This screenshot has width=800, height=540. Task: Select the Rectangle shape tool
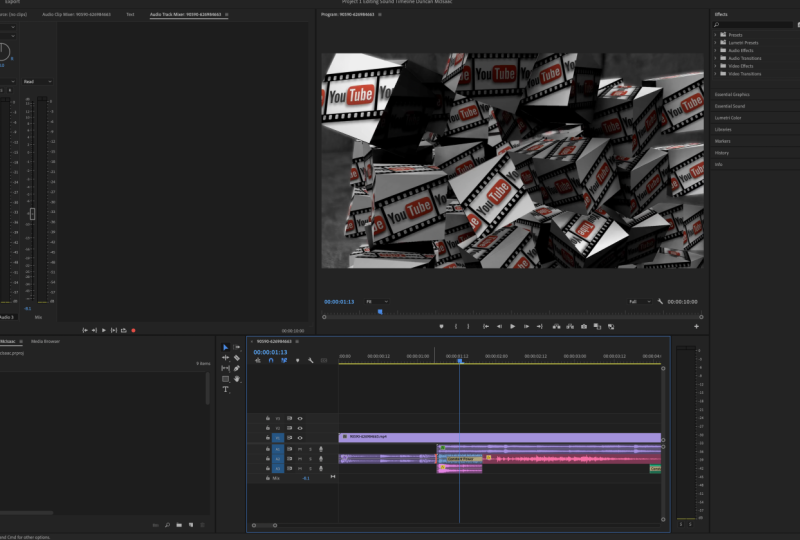226,379
